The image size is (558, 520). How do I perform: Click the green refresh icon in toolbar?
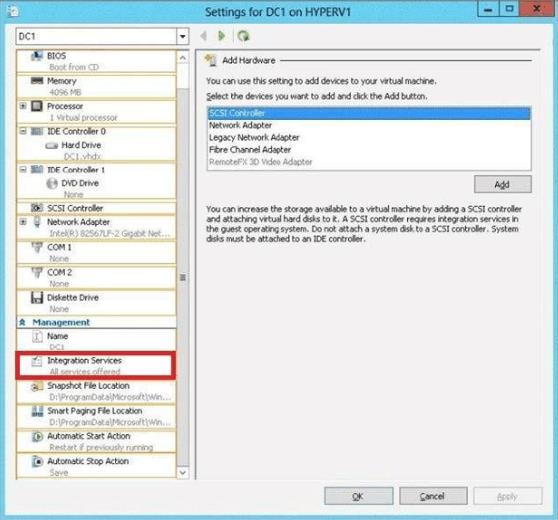[x=243, y=36]
